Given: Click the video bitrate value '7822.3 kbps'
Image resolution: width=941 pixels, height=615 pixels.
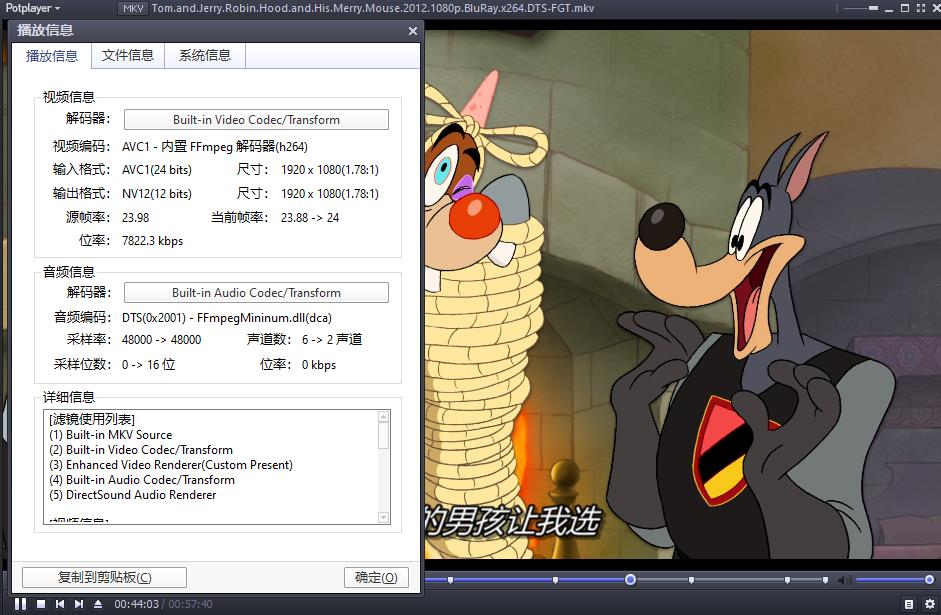Looking at the screenshot, I should point(152,241).
